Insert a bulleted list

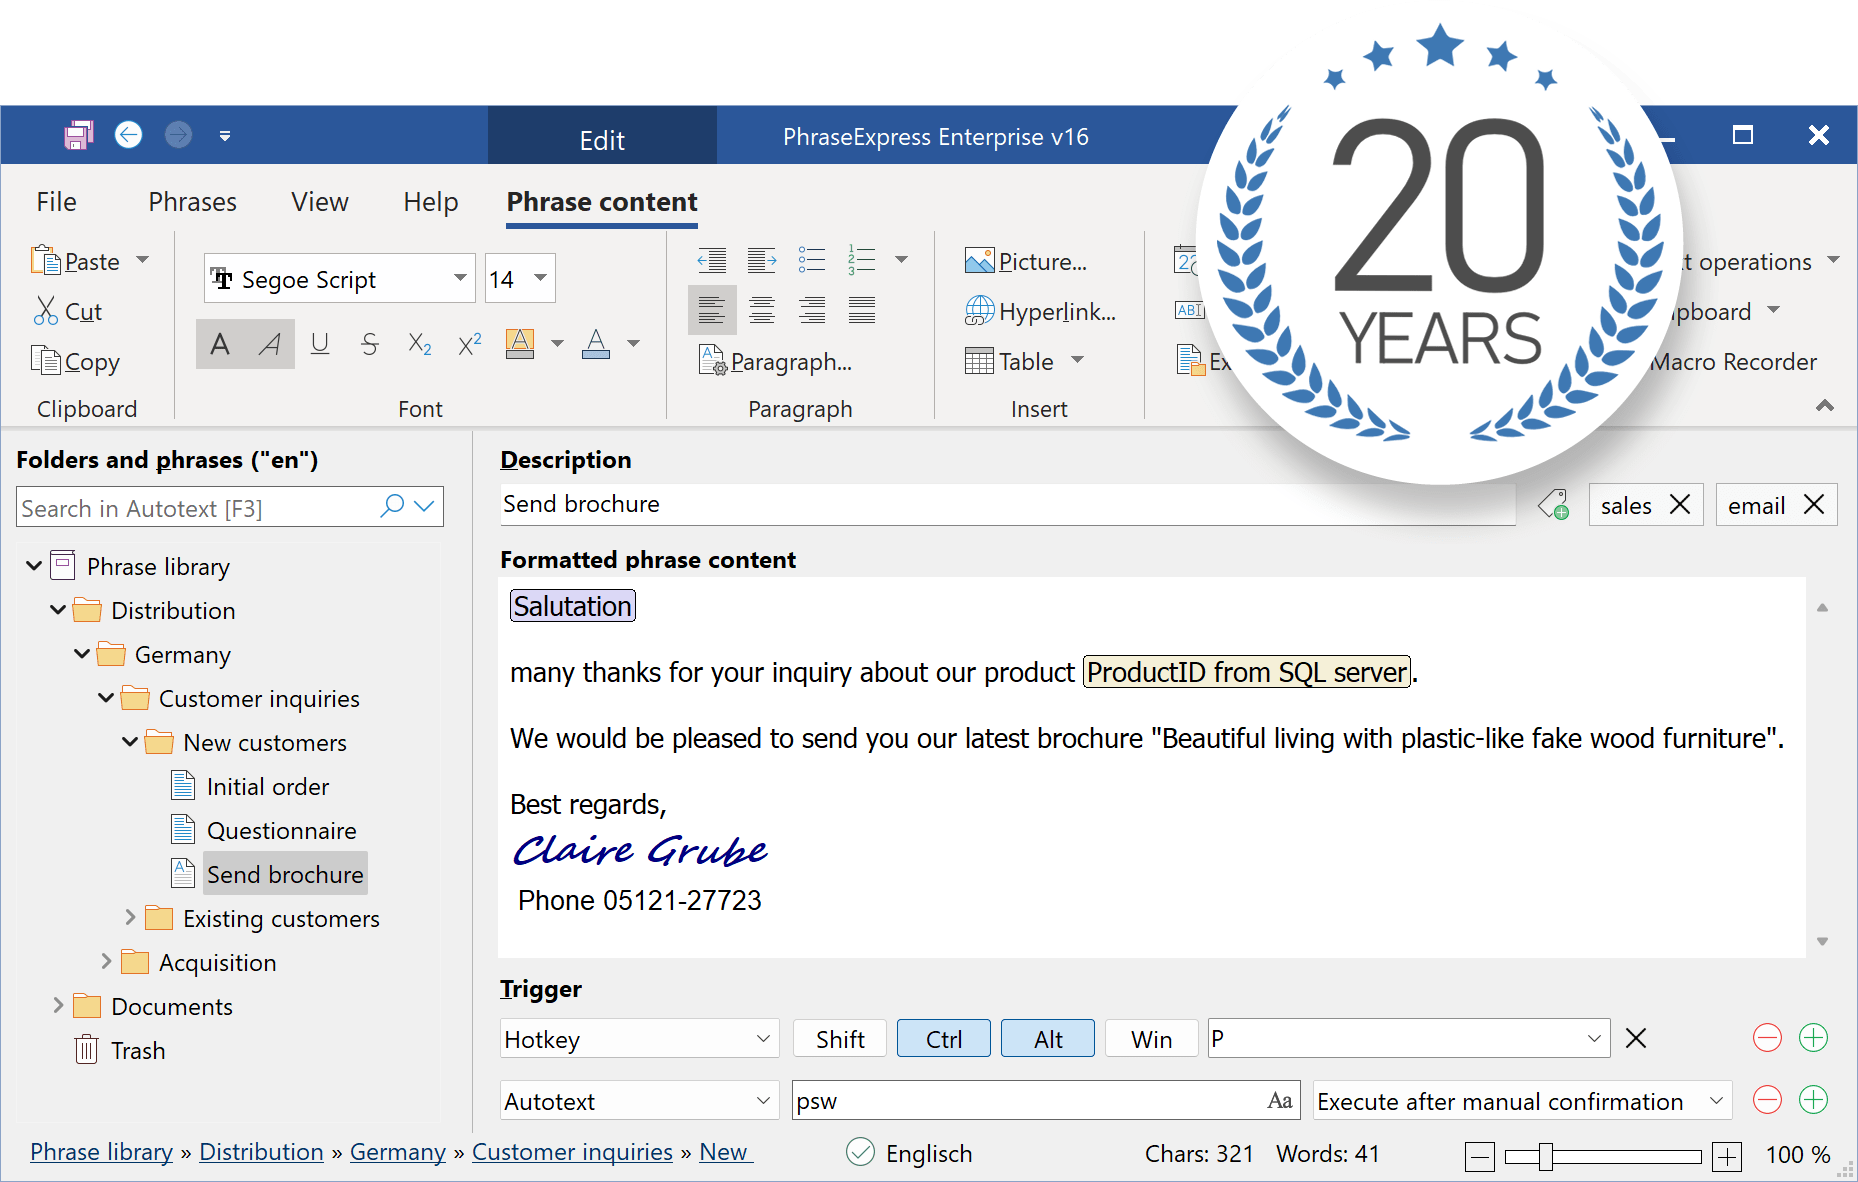(811, 261)
